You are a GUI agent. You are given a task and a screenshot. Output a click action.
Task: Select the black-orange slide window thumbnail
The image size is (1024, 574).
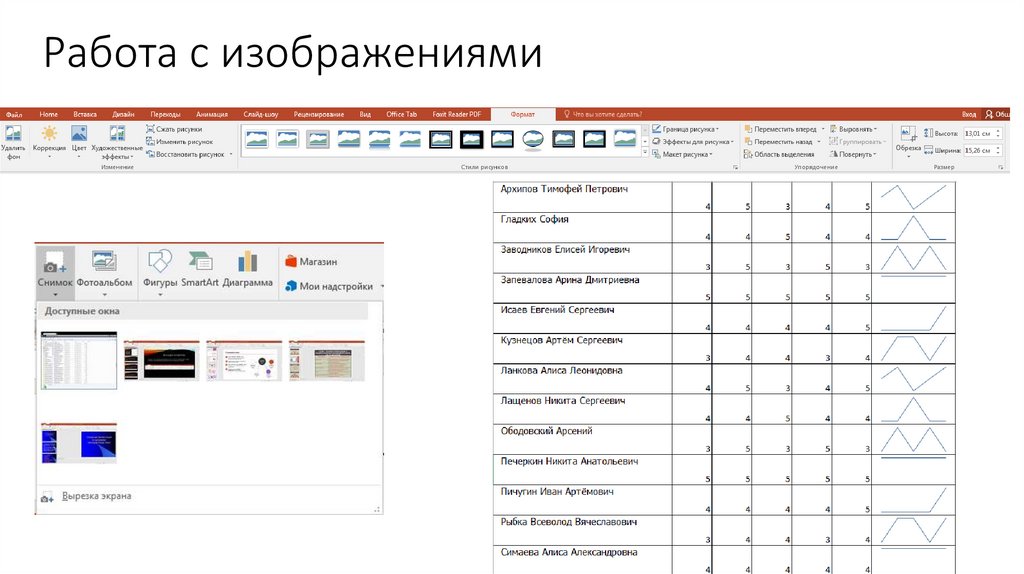[161, 360]
